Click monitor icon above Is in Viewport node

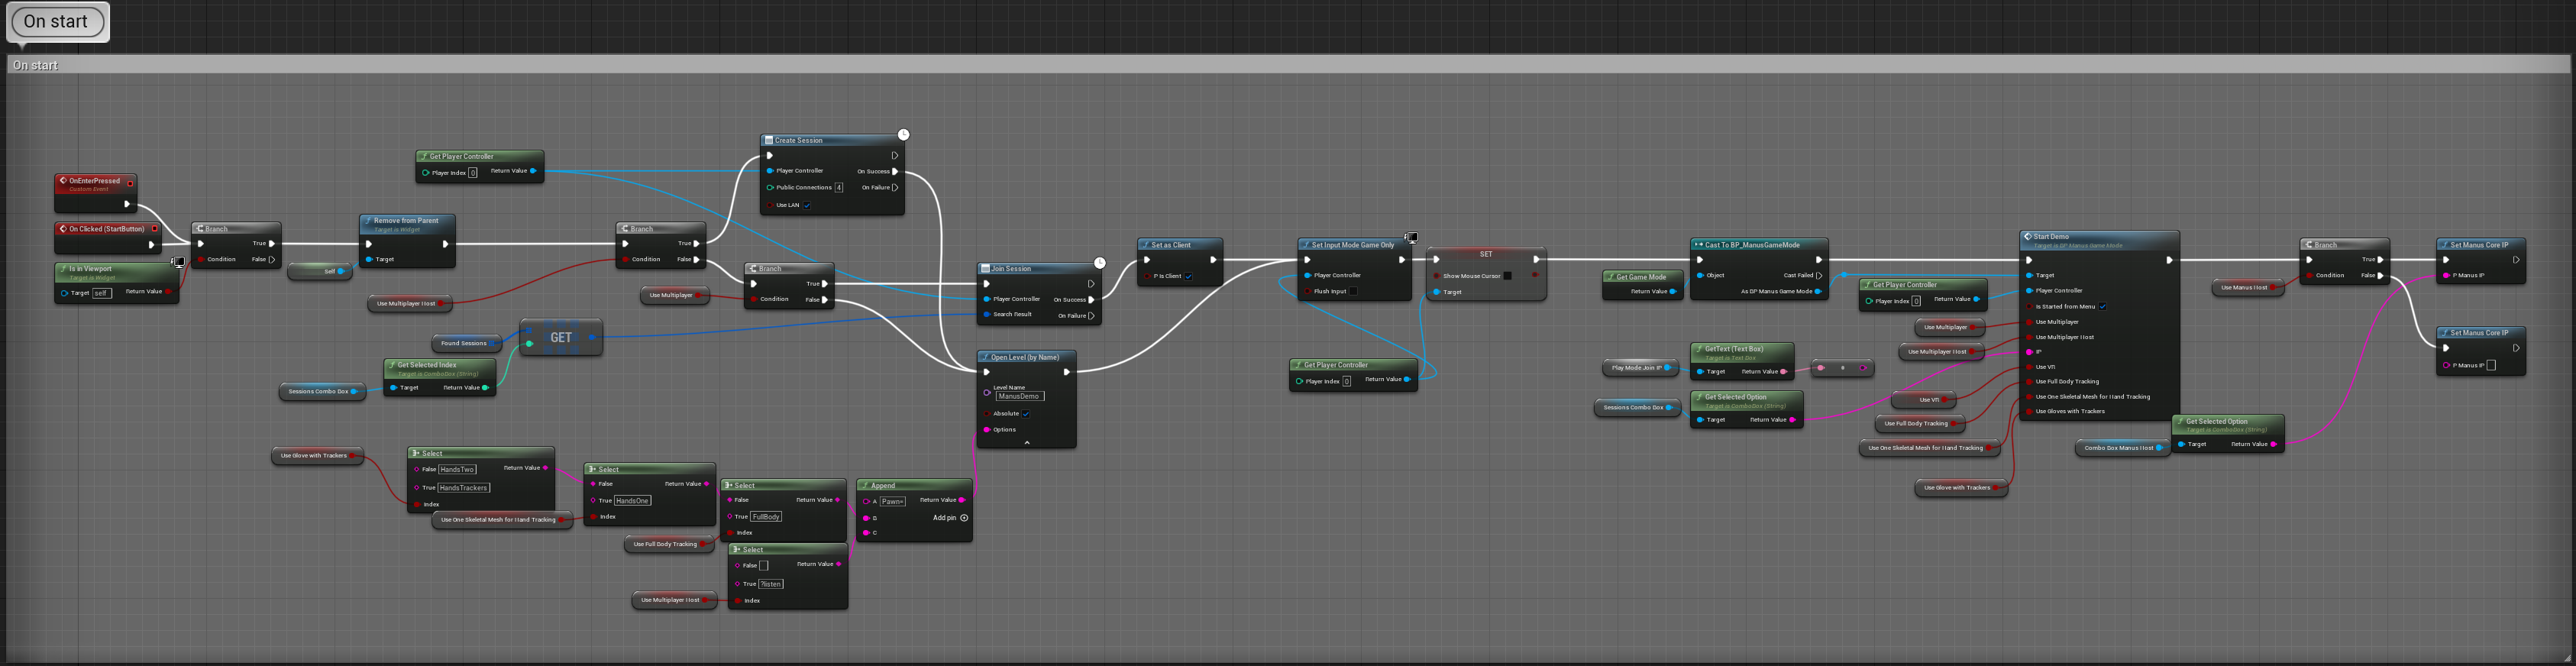178,262
